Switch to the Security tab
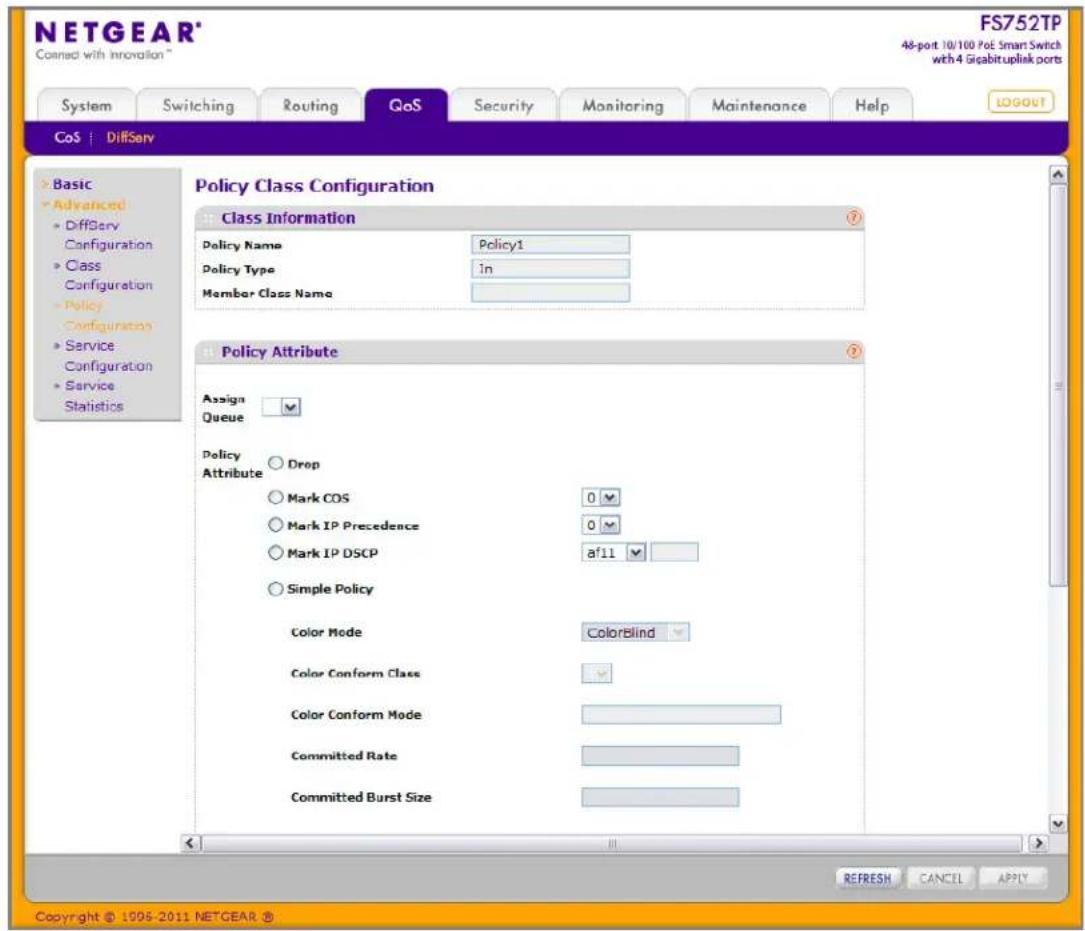Viewport: 1085px width, 931px height. [504, 106]
